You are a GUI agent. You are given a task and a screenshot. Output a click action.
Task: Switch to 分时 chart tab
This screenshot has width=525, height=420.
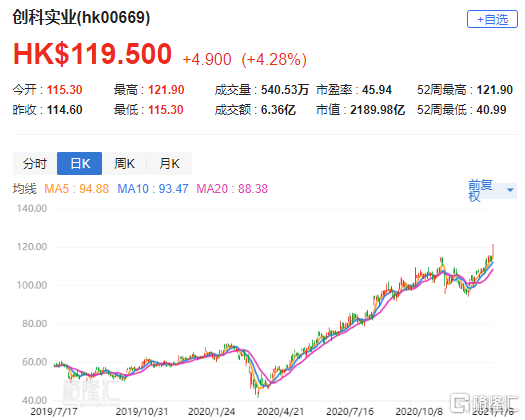(35, 163)
